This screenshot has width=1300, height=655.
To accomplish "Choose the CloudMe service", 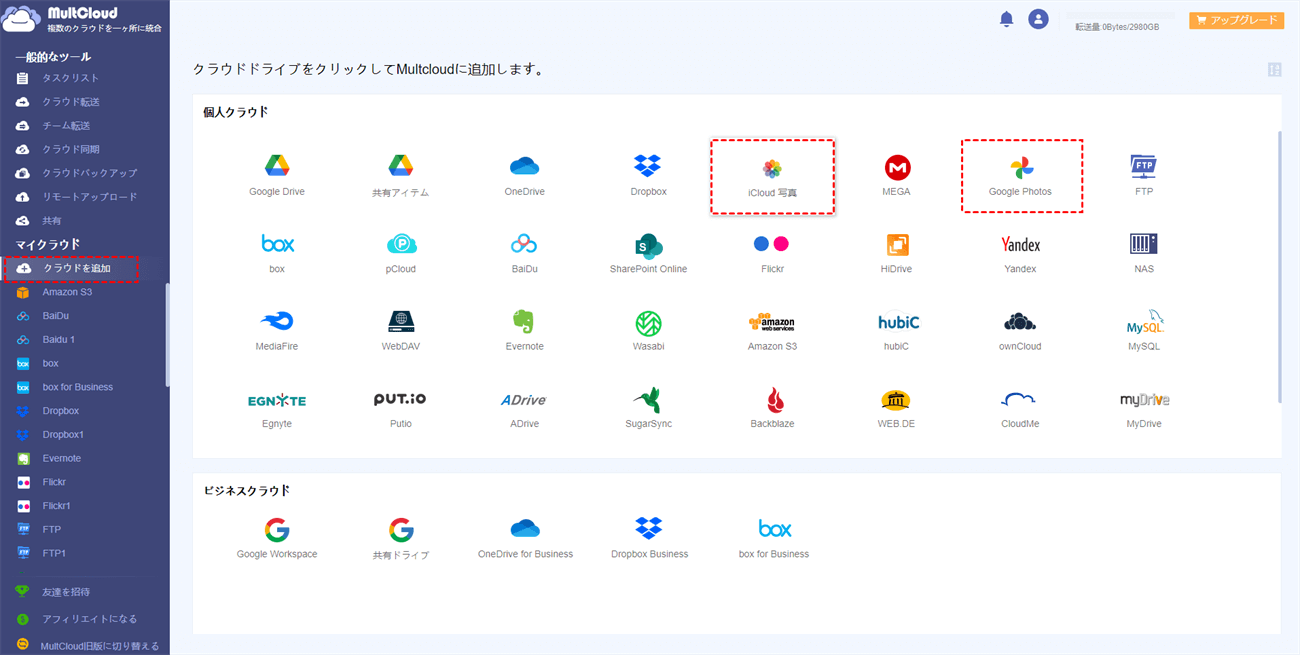I will [x=1020, y=408].
